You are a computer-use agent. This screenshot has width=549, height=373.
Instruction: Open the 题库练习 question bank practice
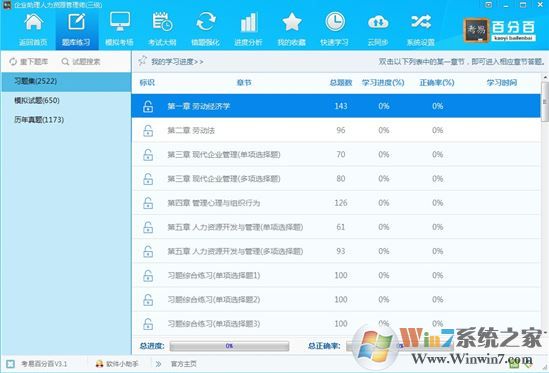(76, 30)
